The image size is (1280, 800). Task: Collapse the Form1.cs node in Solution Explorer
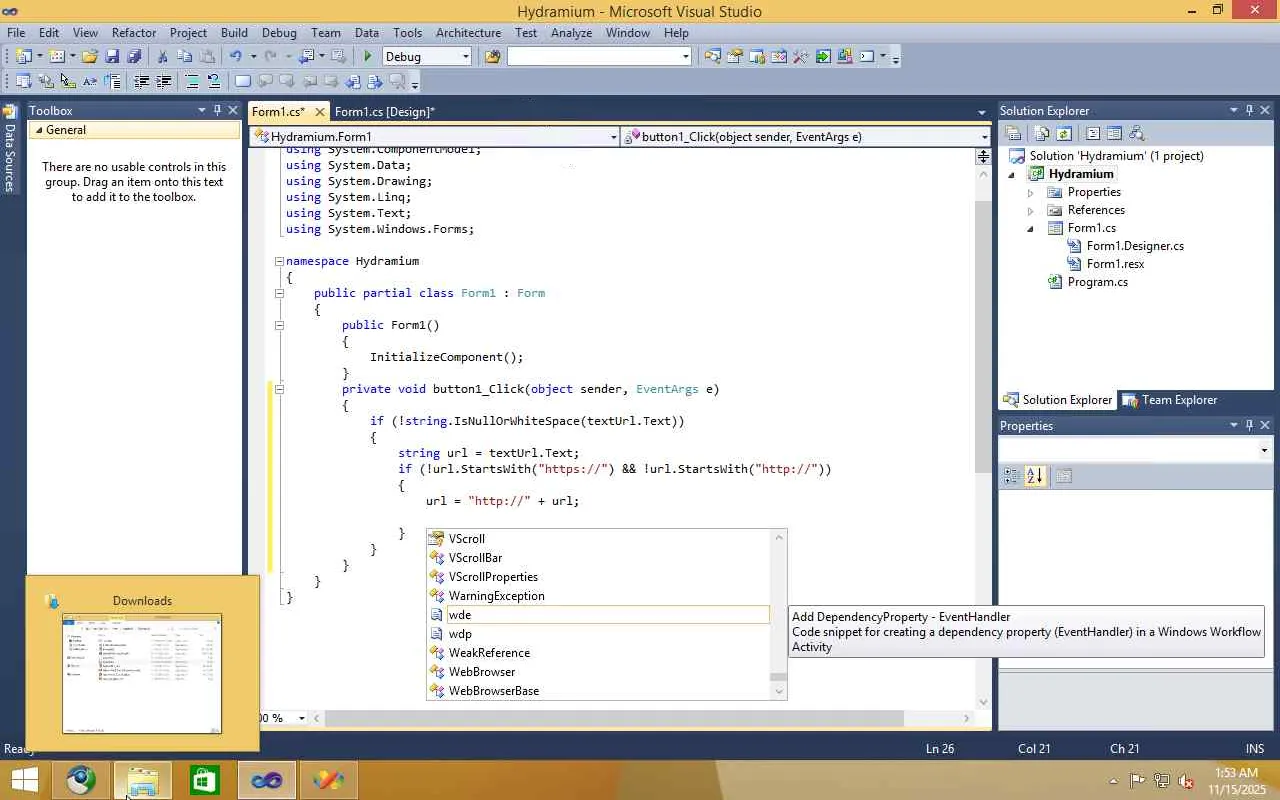coord(1030,228)
